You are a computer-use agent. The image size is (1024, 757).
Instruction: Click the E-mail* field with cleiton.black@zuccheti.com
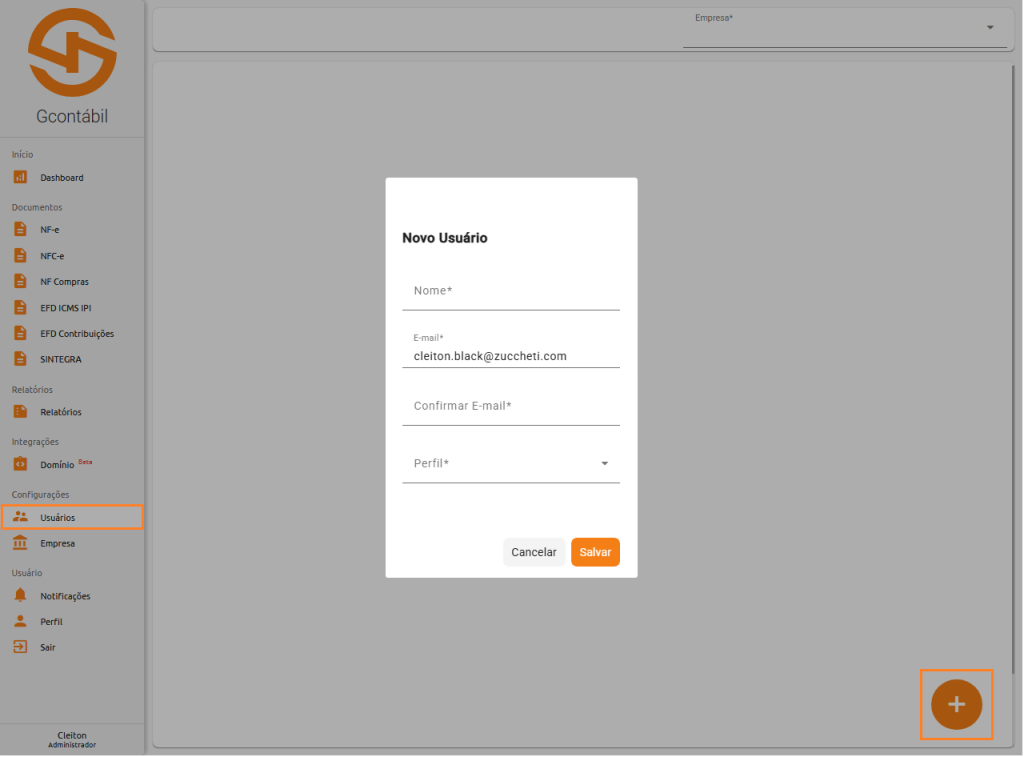point(511,349)
